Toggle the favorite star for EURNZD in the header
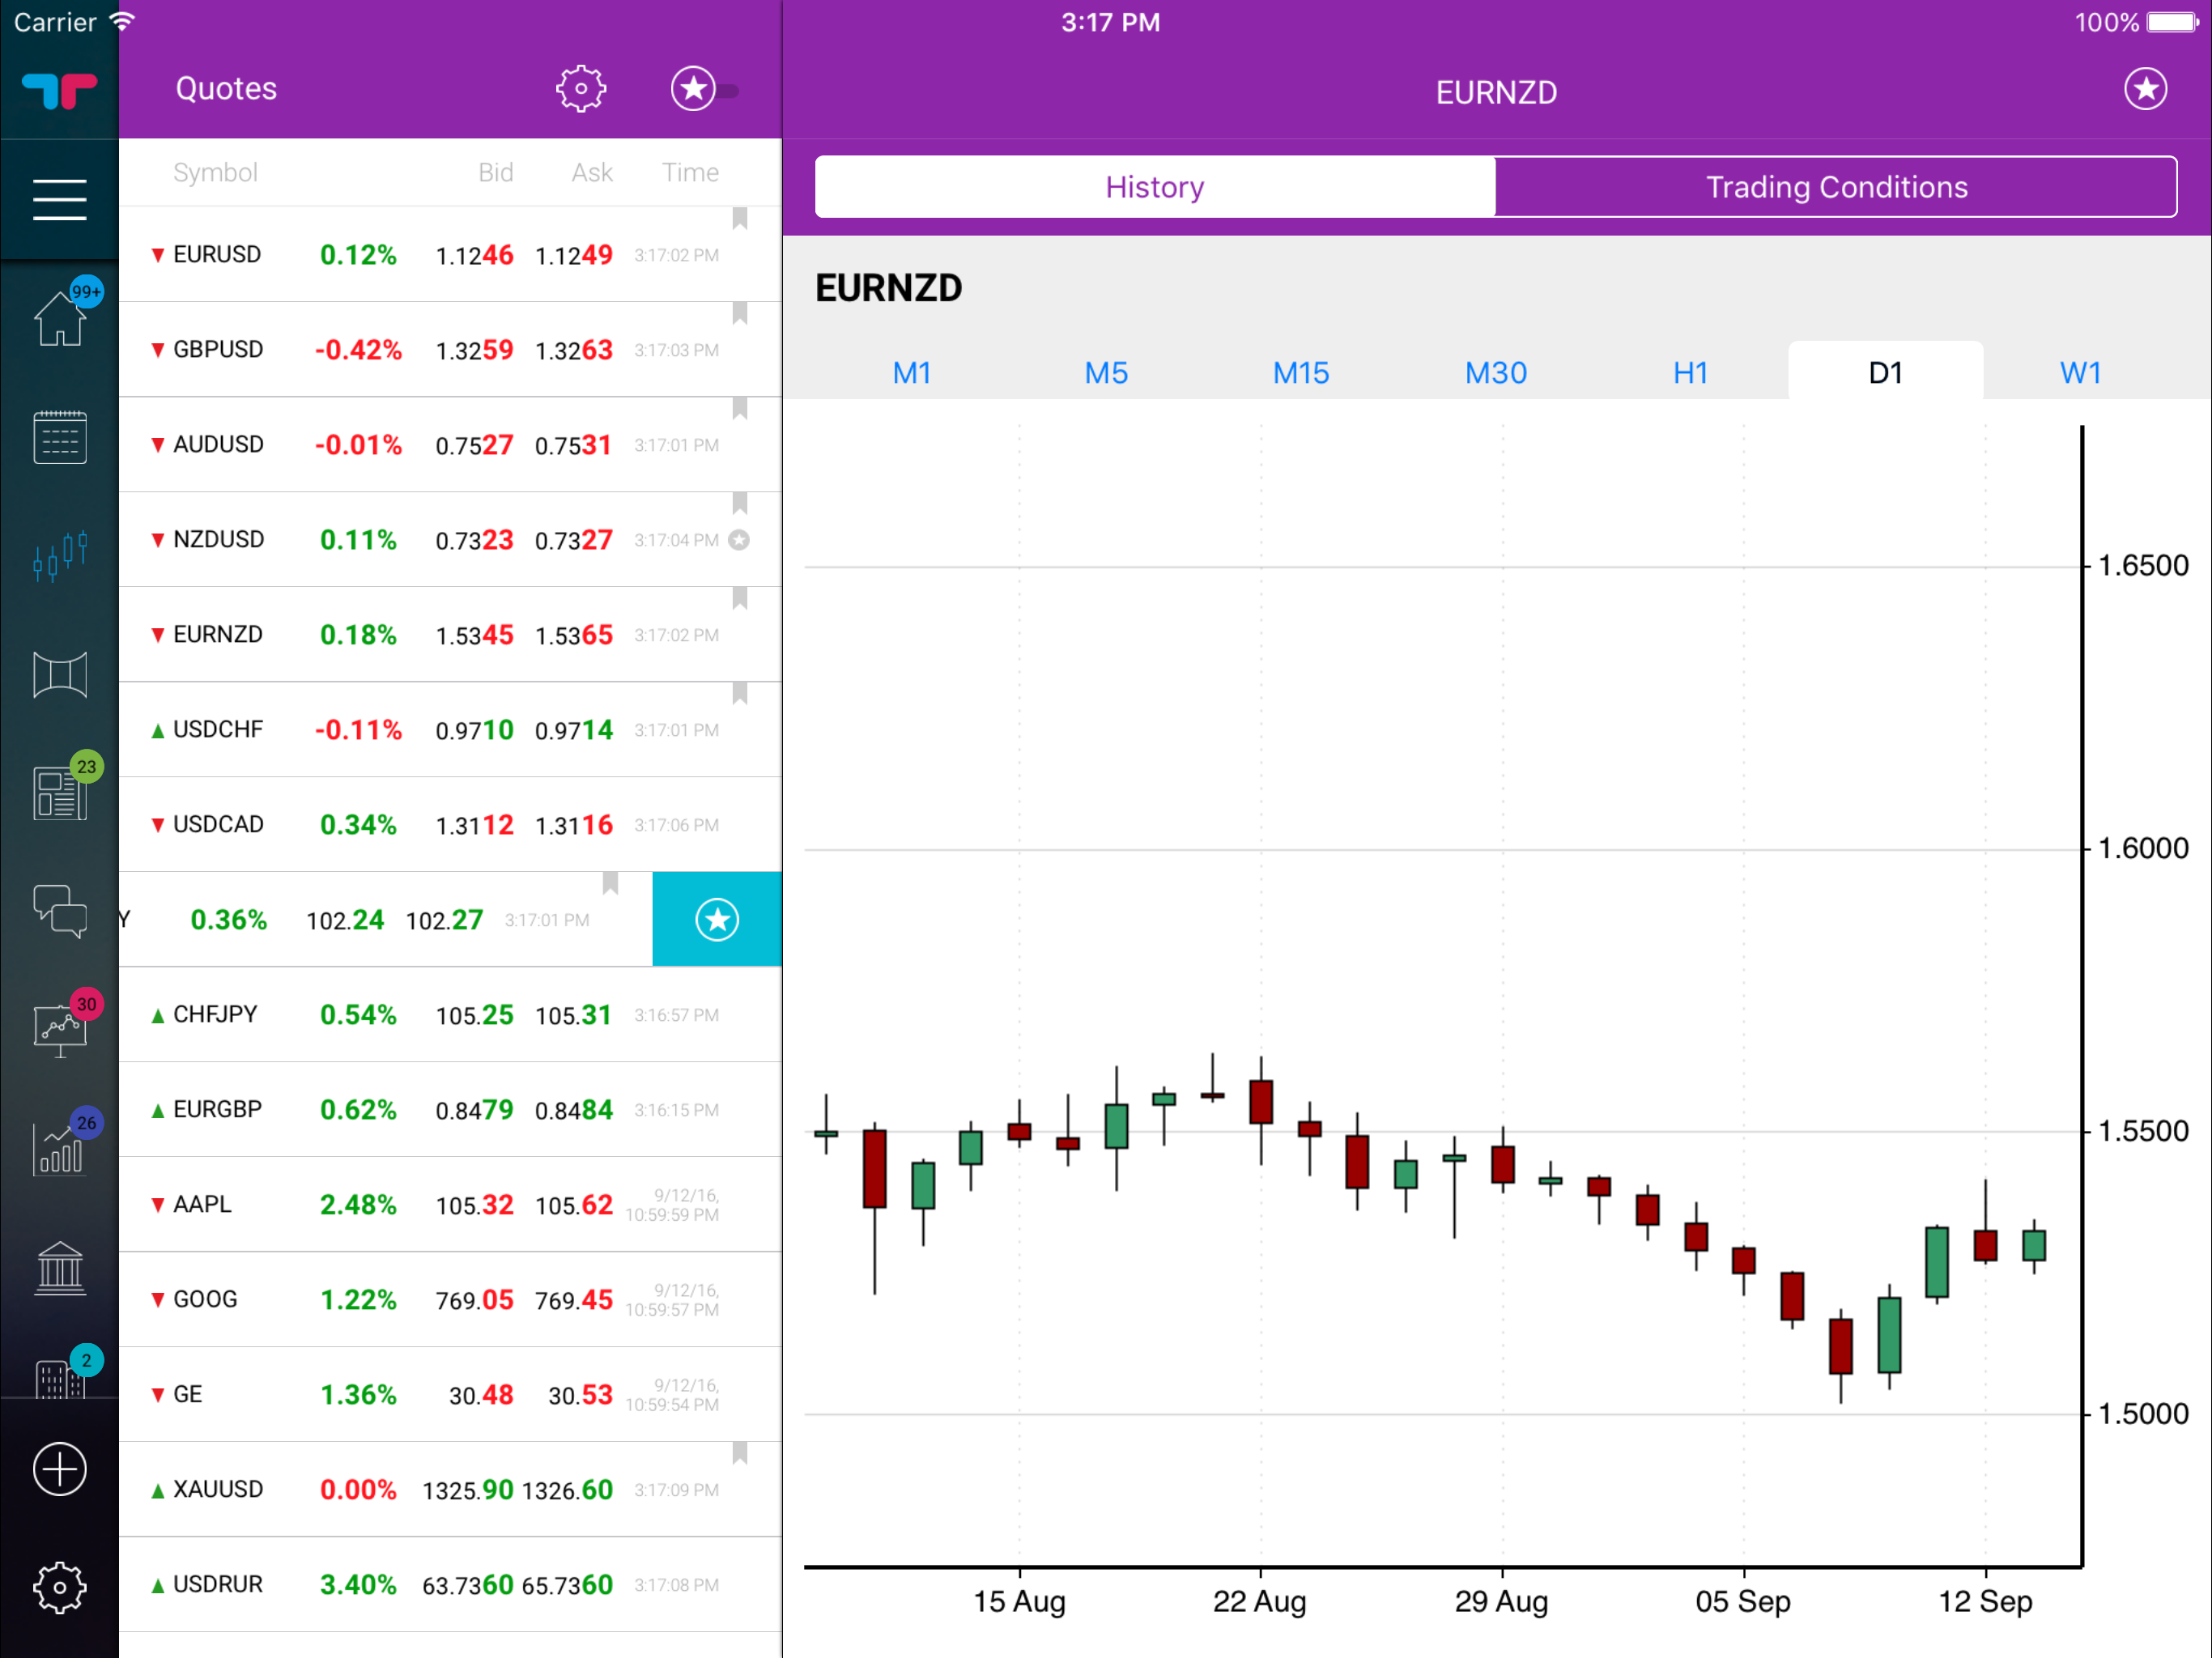Viewport: 2212px width, 1658px height. click(x=2145, y=89)
